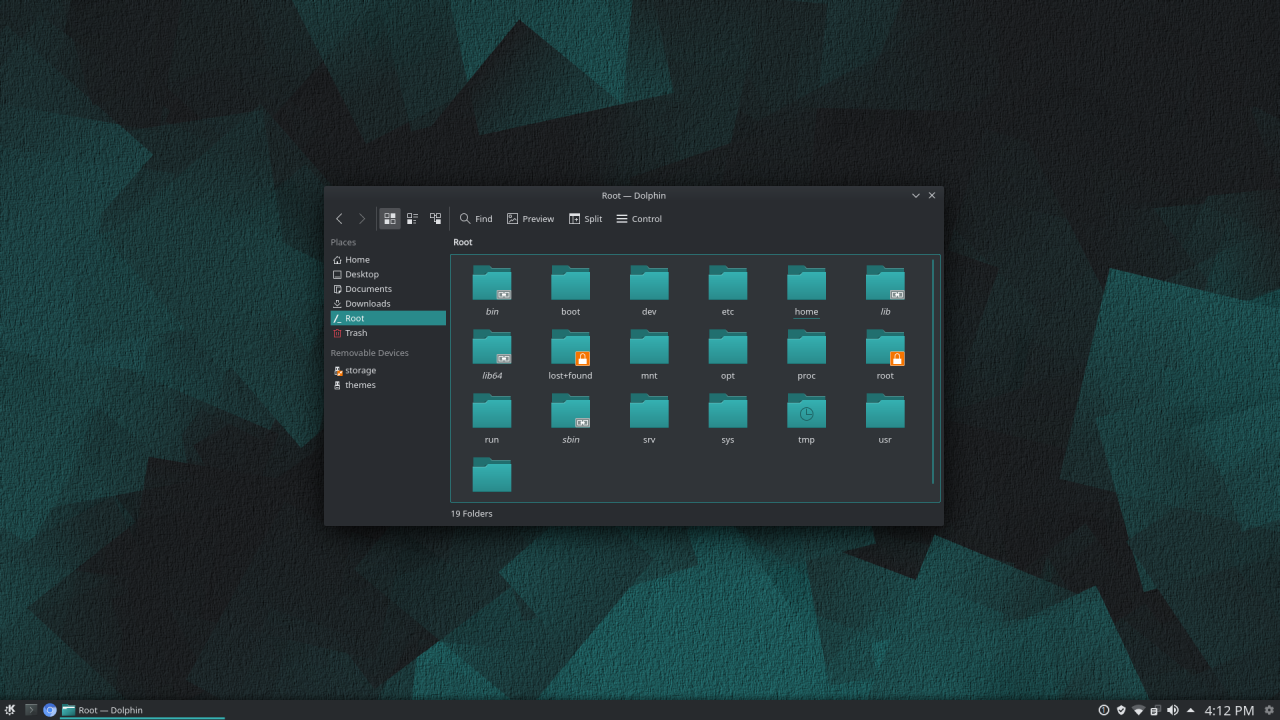The width and height of the screenshot is (1280, 720).
Task: Click the window title bar down chevron
Action: point(916,196)
